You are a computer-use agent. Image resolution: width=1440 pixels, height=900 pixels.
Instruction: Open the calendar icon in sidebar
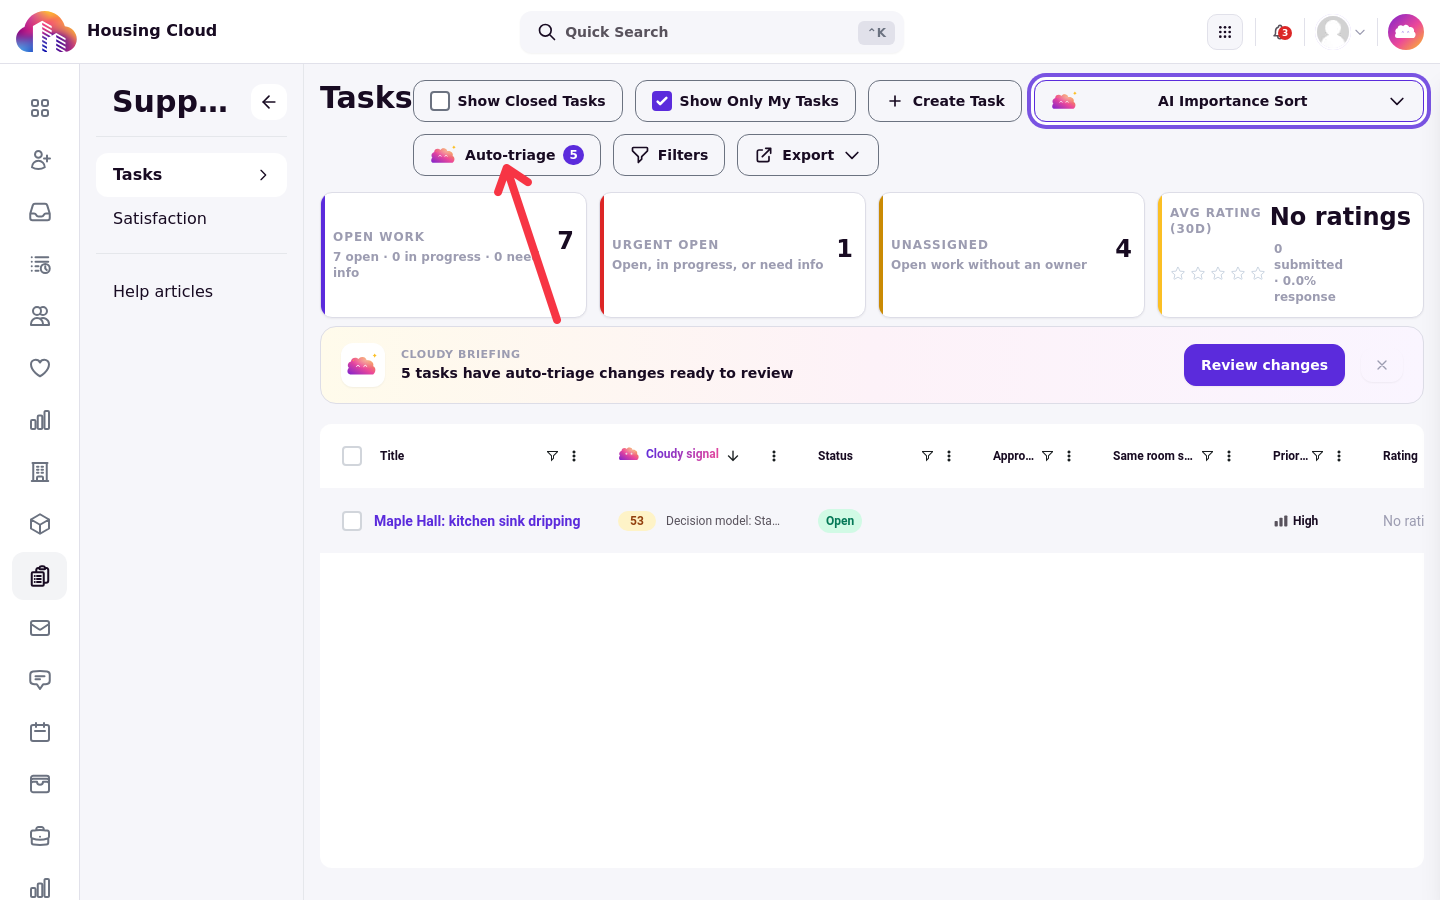pyautogui.click(x=40, y=732)
